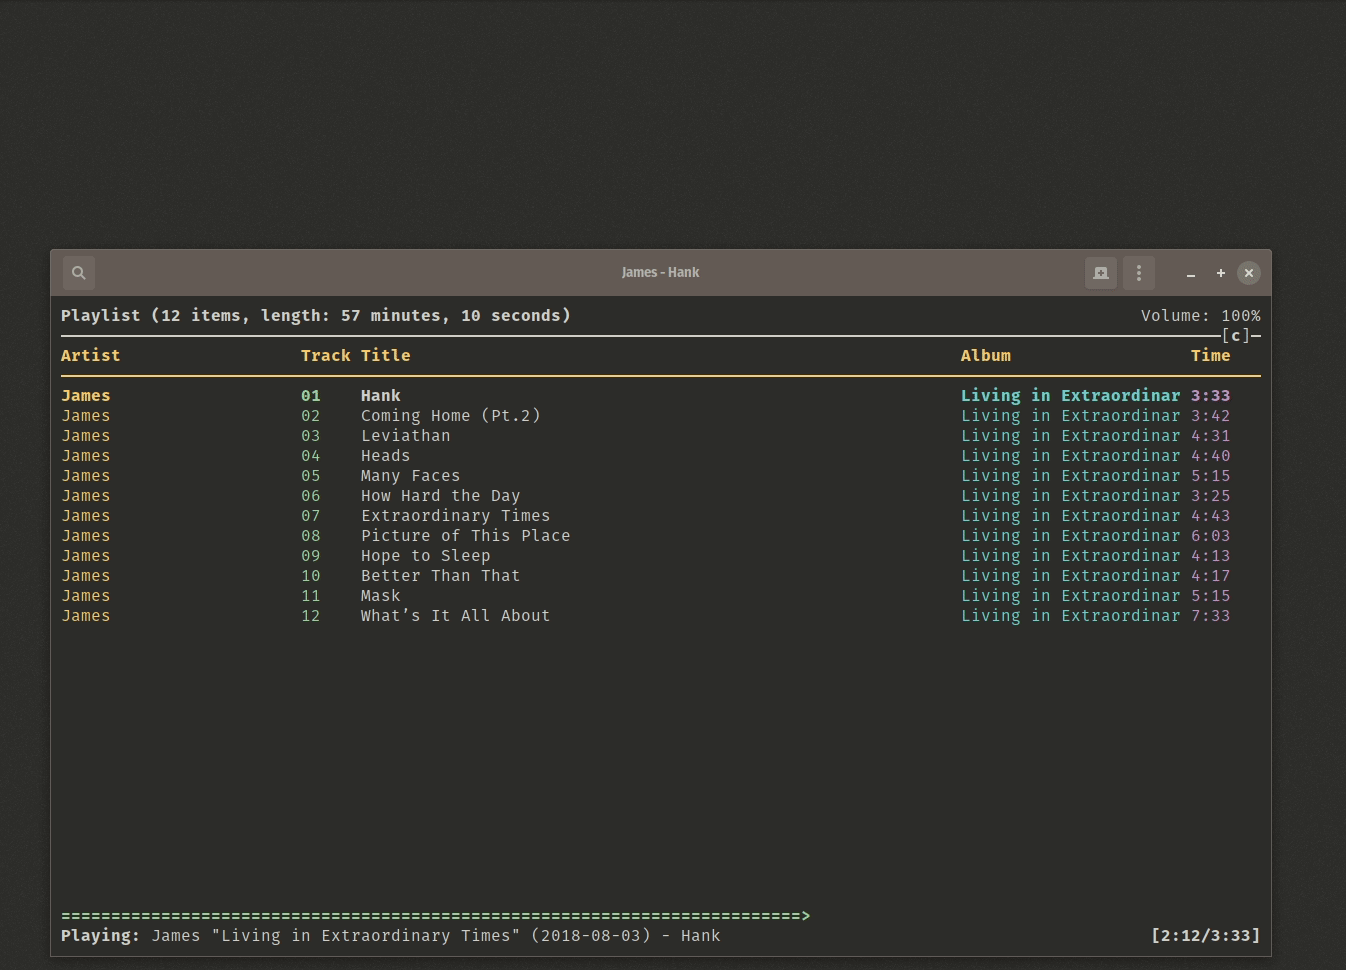1346x970 pixels.
Task: Click the album name in the Hank row
Action: [1071, 396]
